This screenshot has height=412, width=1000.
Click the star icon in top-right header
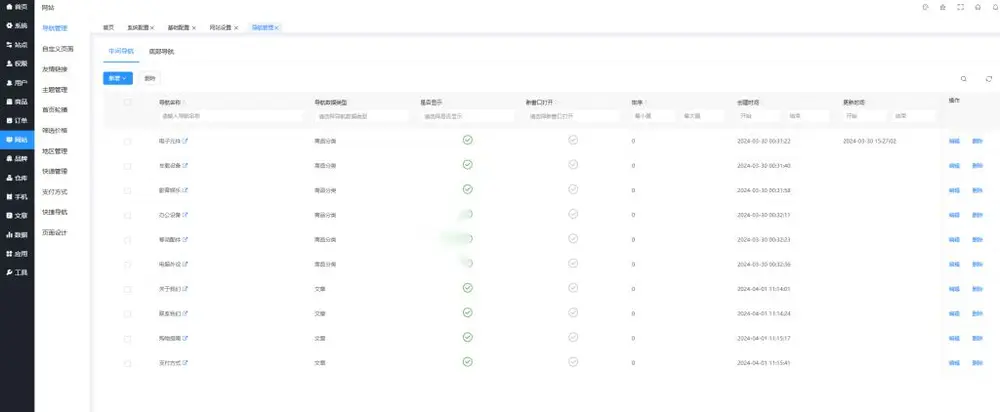(943, 7)
